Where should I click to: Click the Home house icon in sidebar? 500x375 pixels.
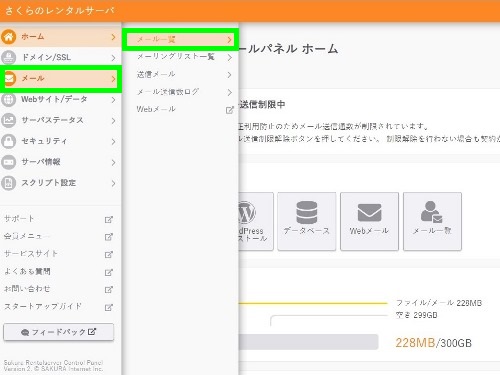point(9,37)
